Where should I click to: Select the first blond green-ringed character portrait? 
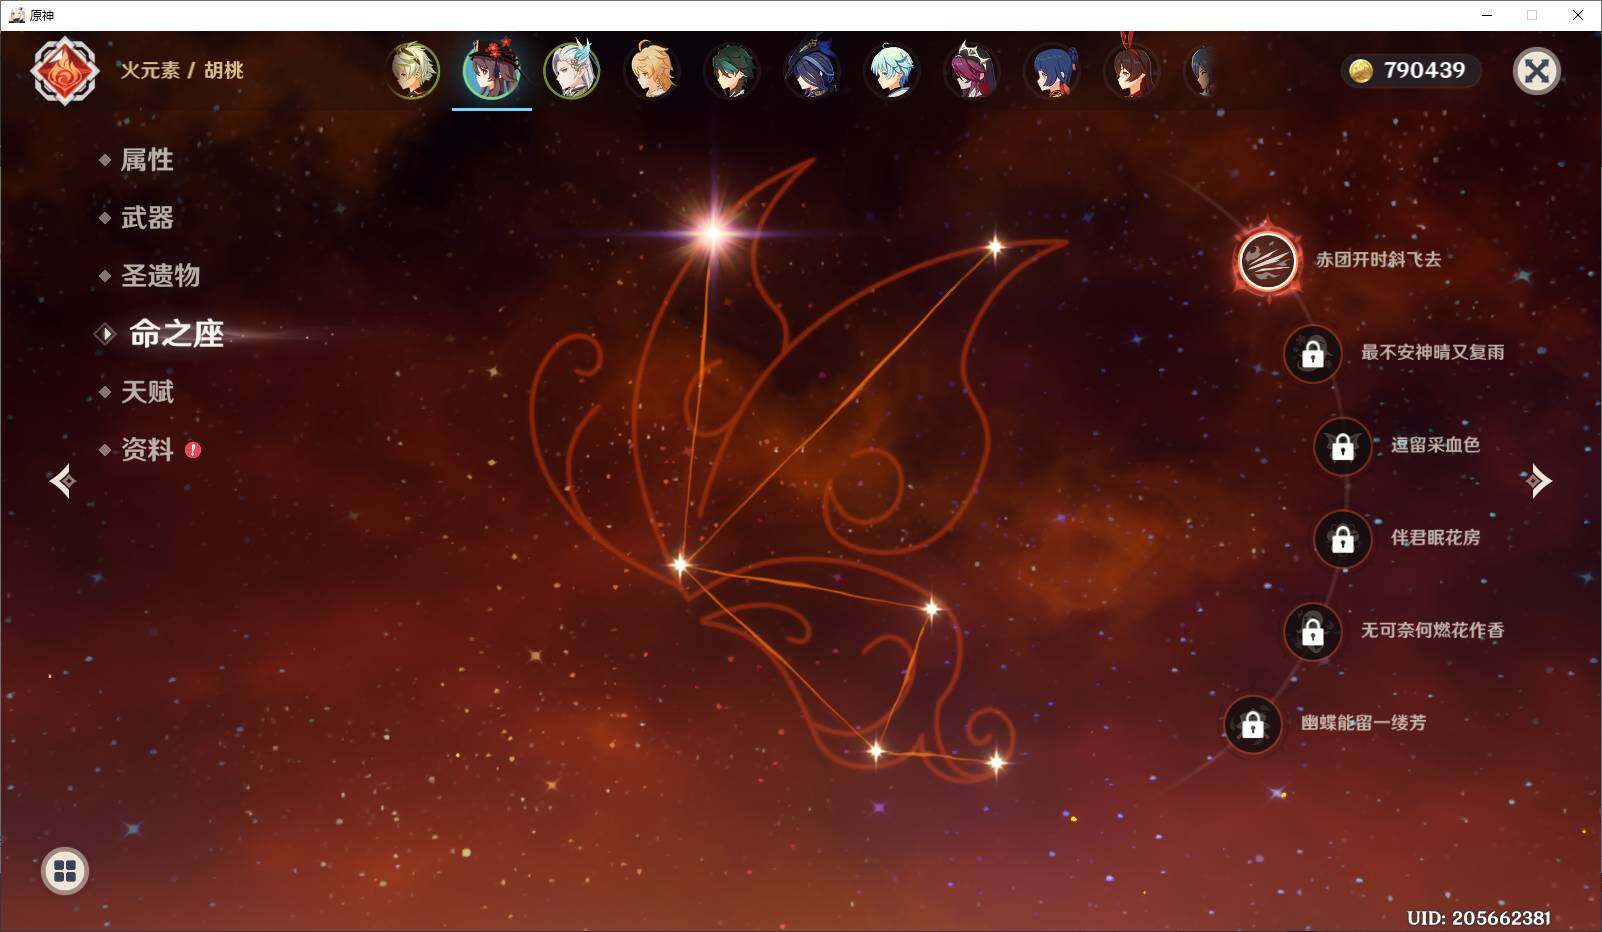(x=412, y=70)
